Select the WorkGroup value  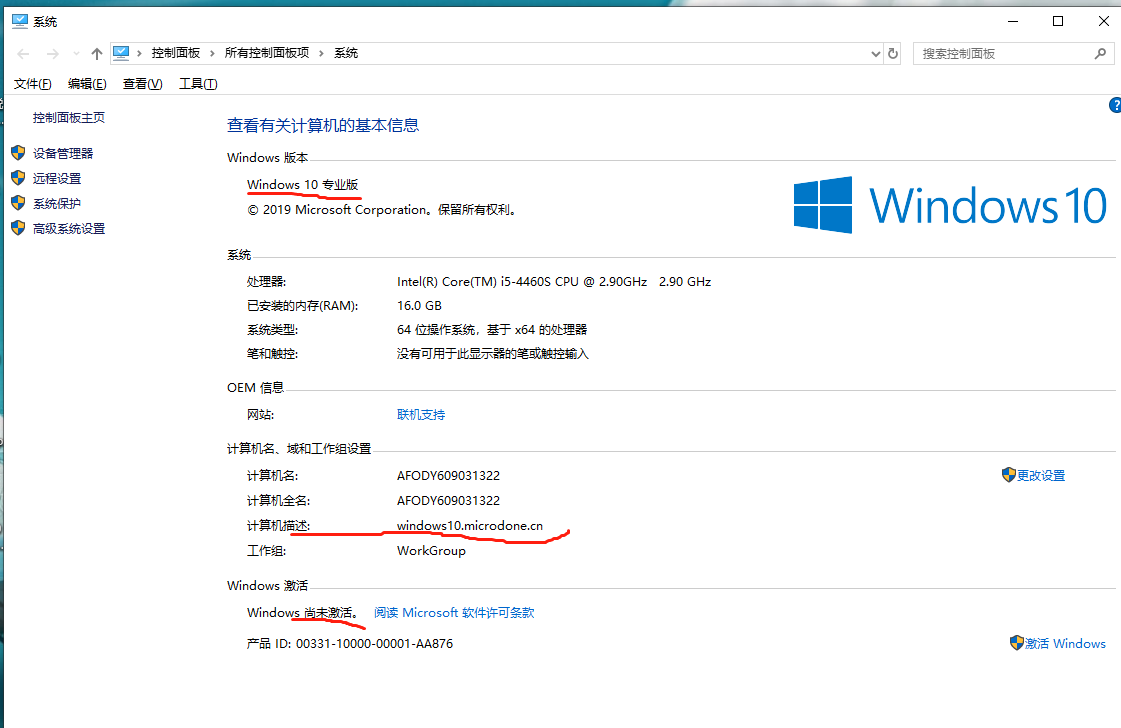tap(431, 551)
